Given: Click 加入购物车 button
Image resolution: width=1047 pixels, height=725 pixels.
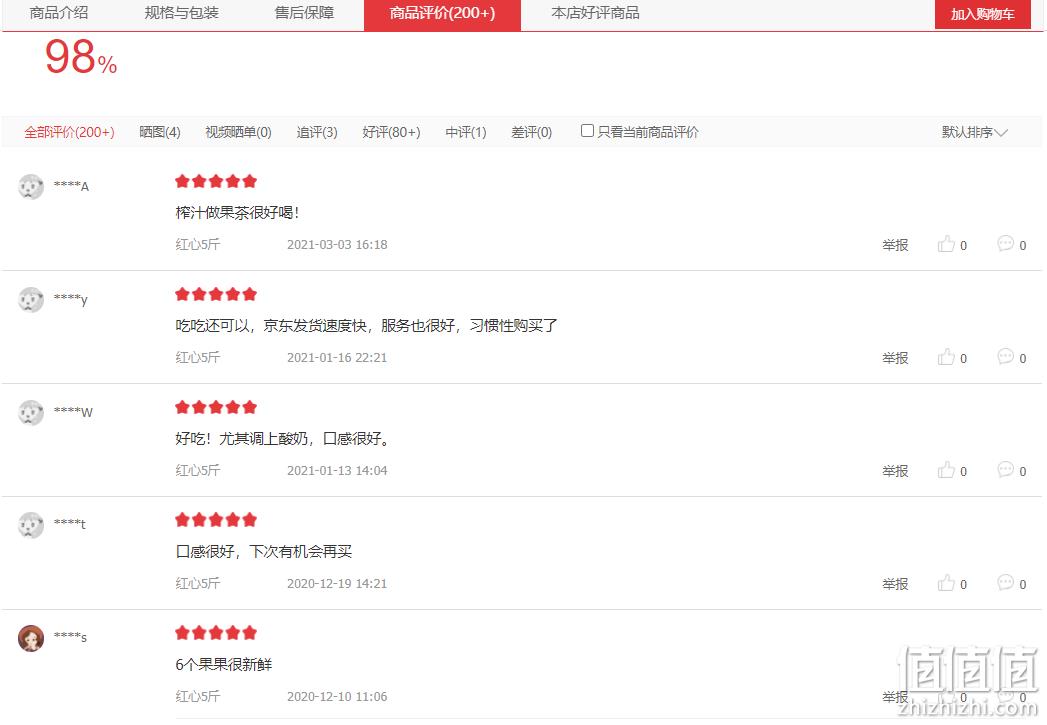Looking at the screenshot, I should (982, 14).
